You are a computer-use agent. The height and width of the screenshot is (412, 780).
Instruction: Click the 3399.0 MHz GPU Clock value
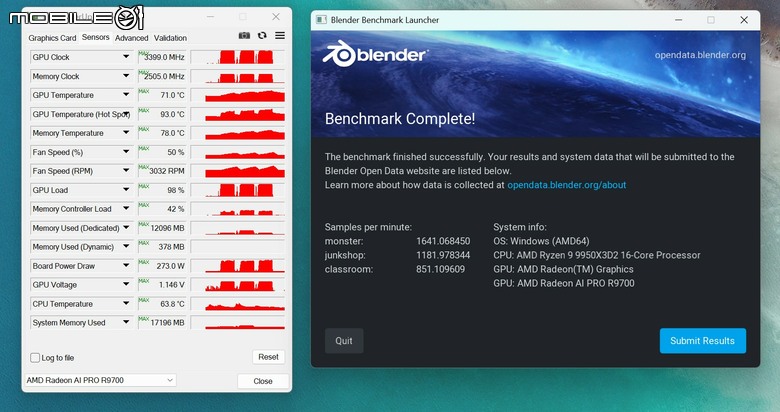pyautogui.click(x=162, y=57)
